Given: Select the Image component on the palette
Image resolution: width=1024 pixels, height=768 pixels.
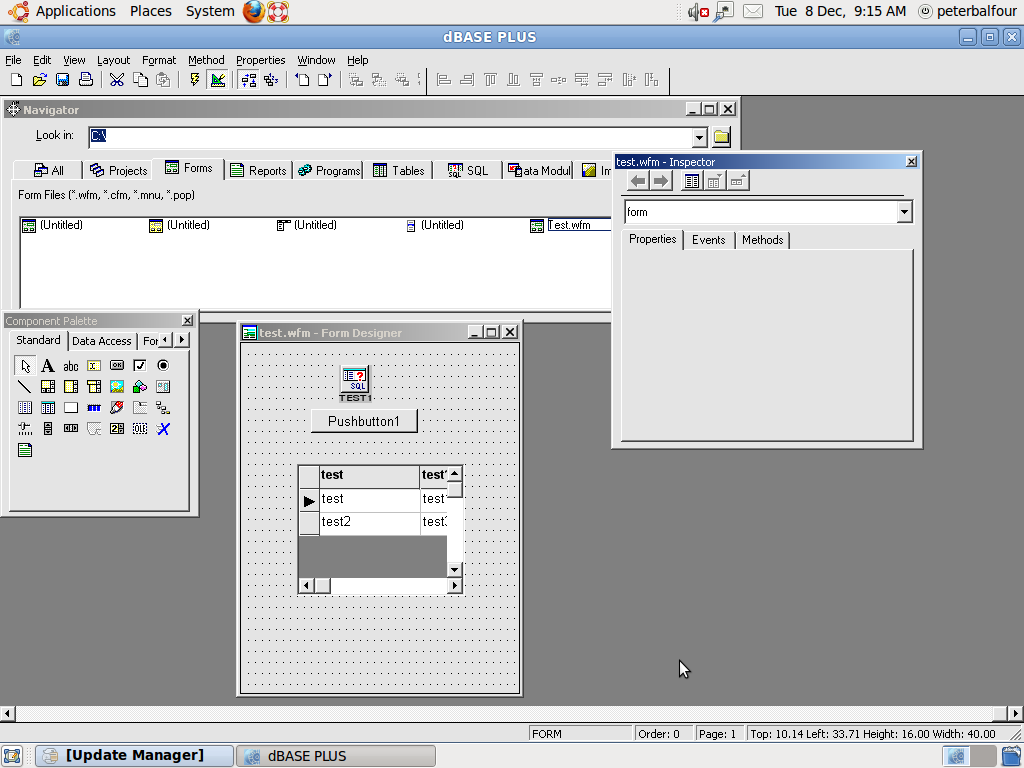Looking at the screenshot, I should click(x=116, y=387).
